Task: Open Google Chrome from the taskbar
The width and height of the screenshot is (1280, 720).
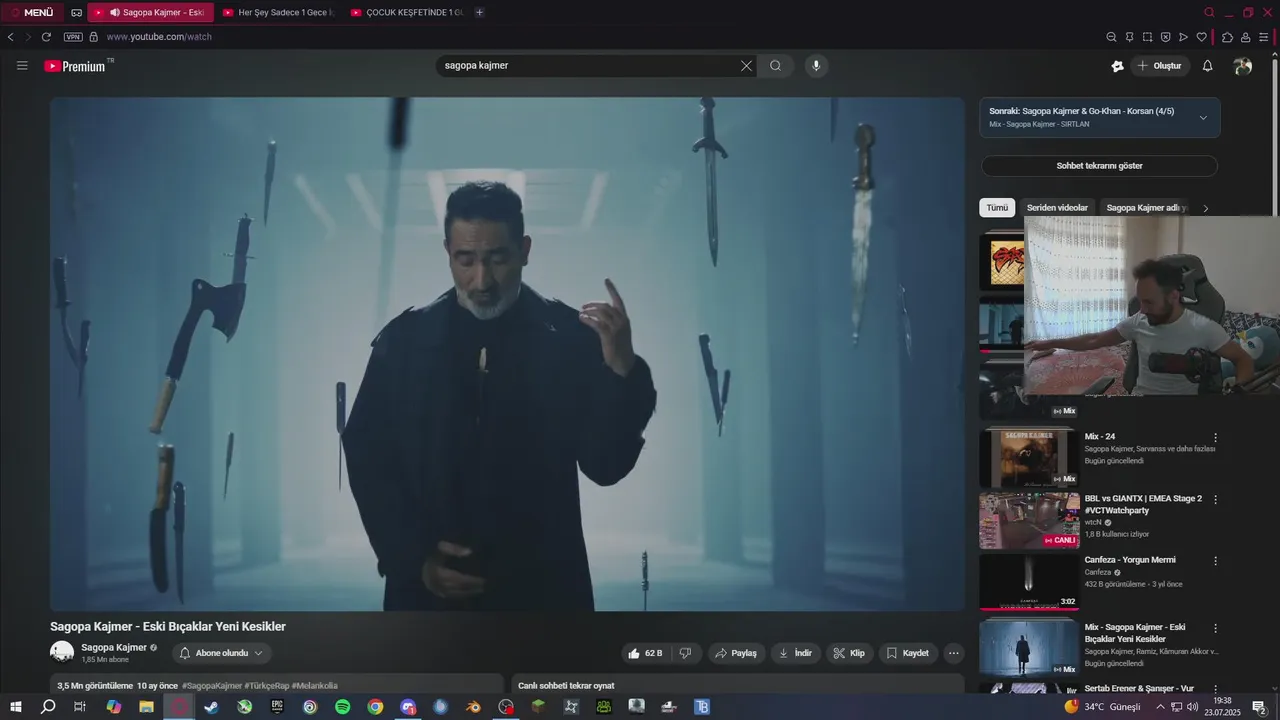Action: pos(375,706)
